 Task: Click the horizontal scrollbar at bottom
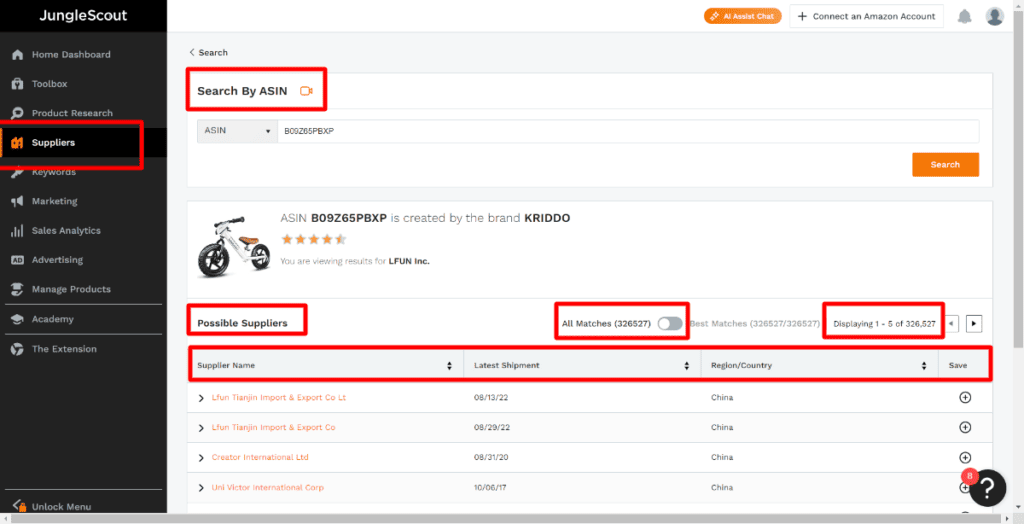click(x=506, y=519)
